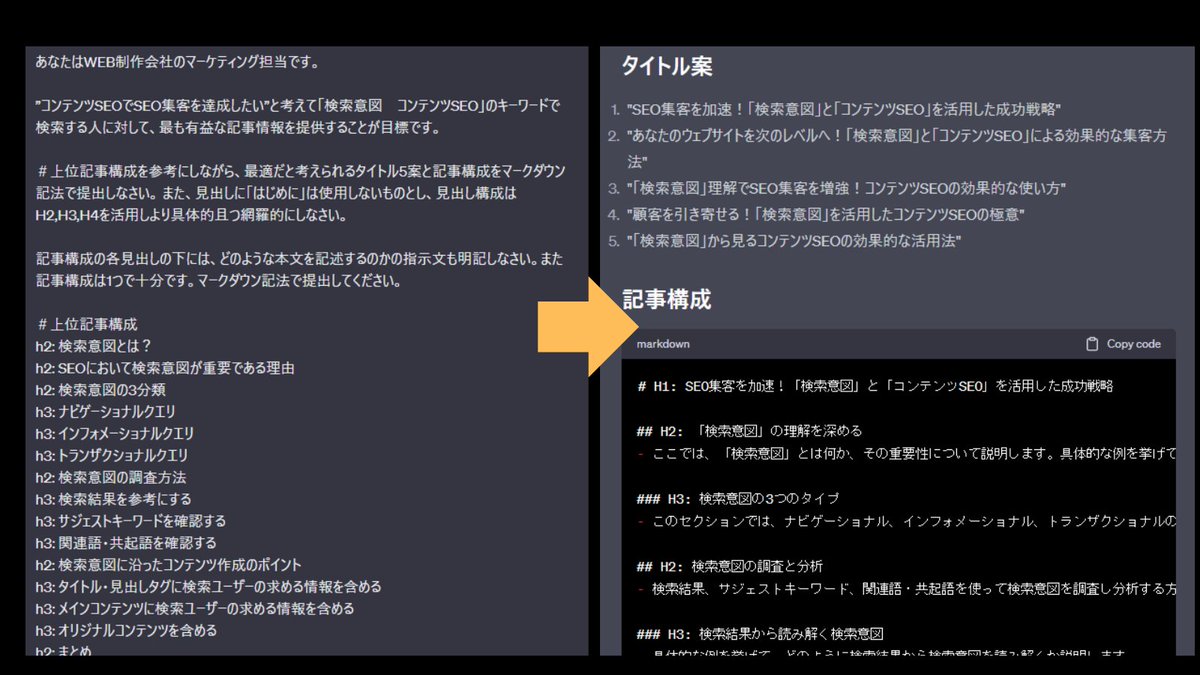Select the '記事構成' heading
The width and height of the screenshot is (1200, 675).
(667, 299)
